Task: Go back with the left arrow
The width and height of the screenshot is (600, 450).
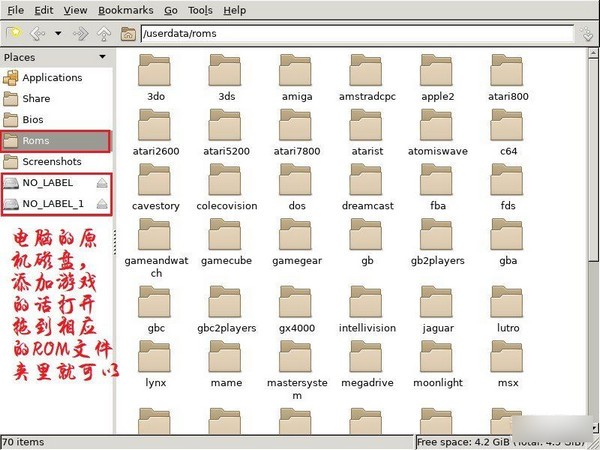Action: [37, 33]
